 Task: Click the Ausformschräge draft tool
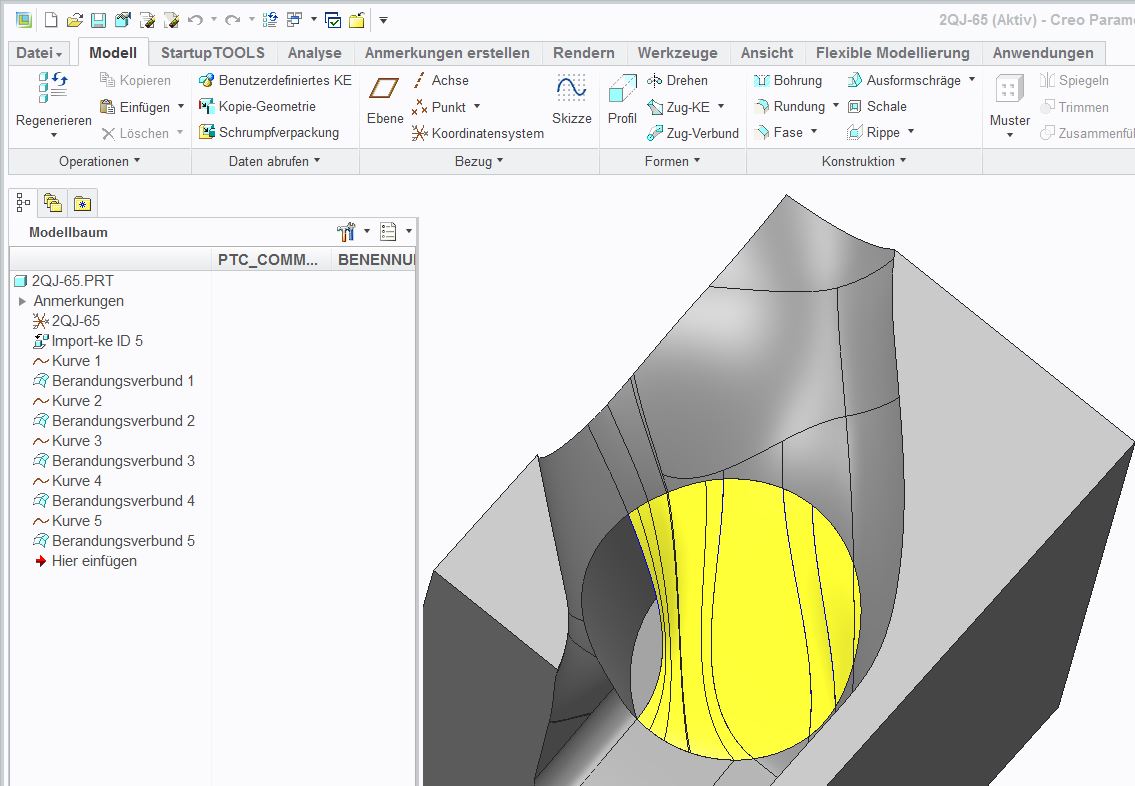pyautogui.click(x=904, y=80)
